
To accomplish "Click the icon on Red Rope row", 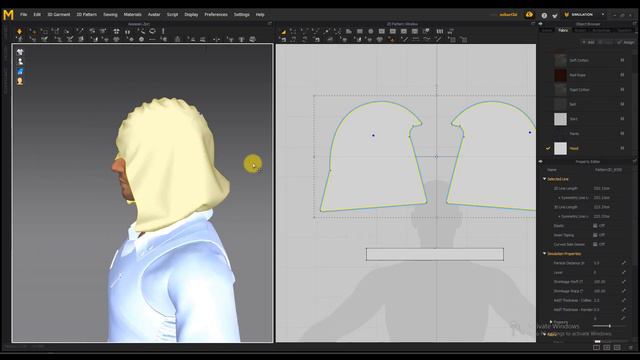I will pyautogui.click(x=622, y=75).
